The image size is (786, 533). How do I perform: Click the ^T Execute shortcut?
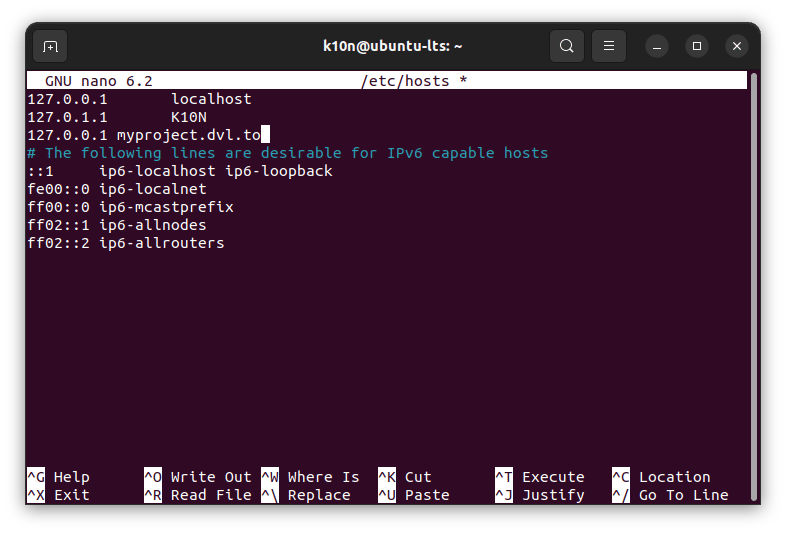(540, 477)
